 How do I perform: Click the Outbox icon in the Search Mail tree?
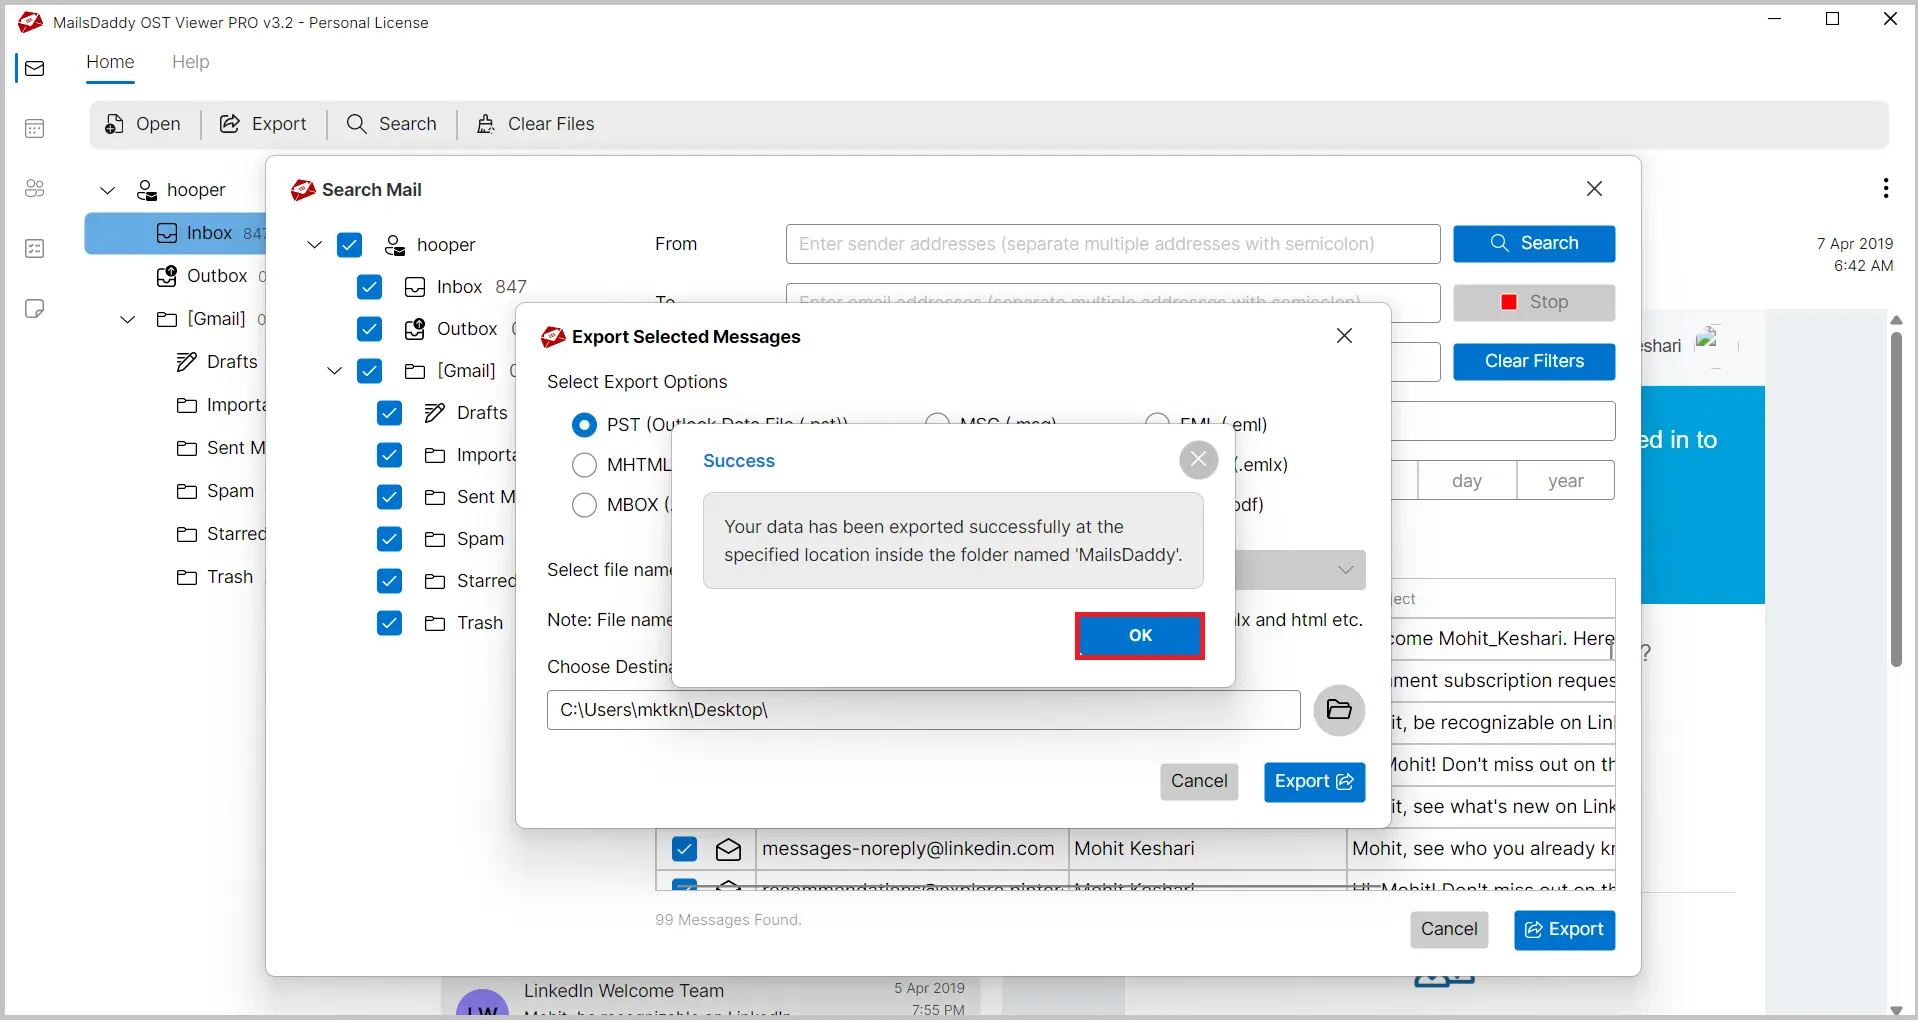[x=415, y=329]
